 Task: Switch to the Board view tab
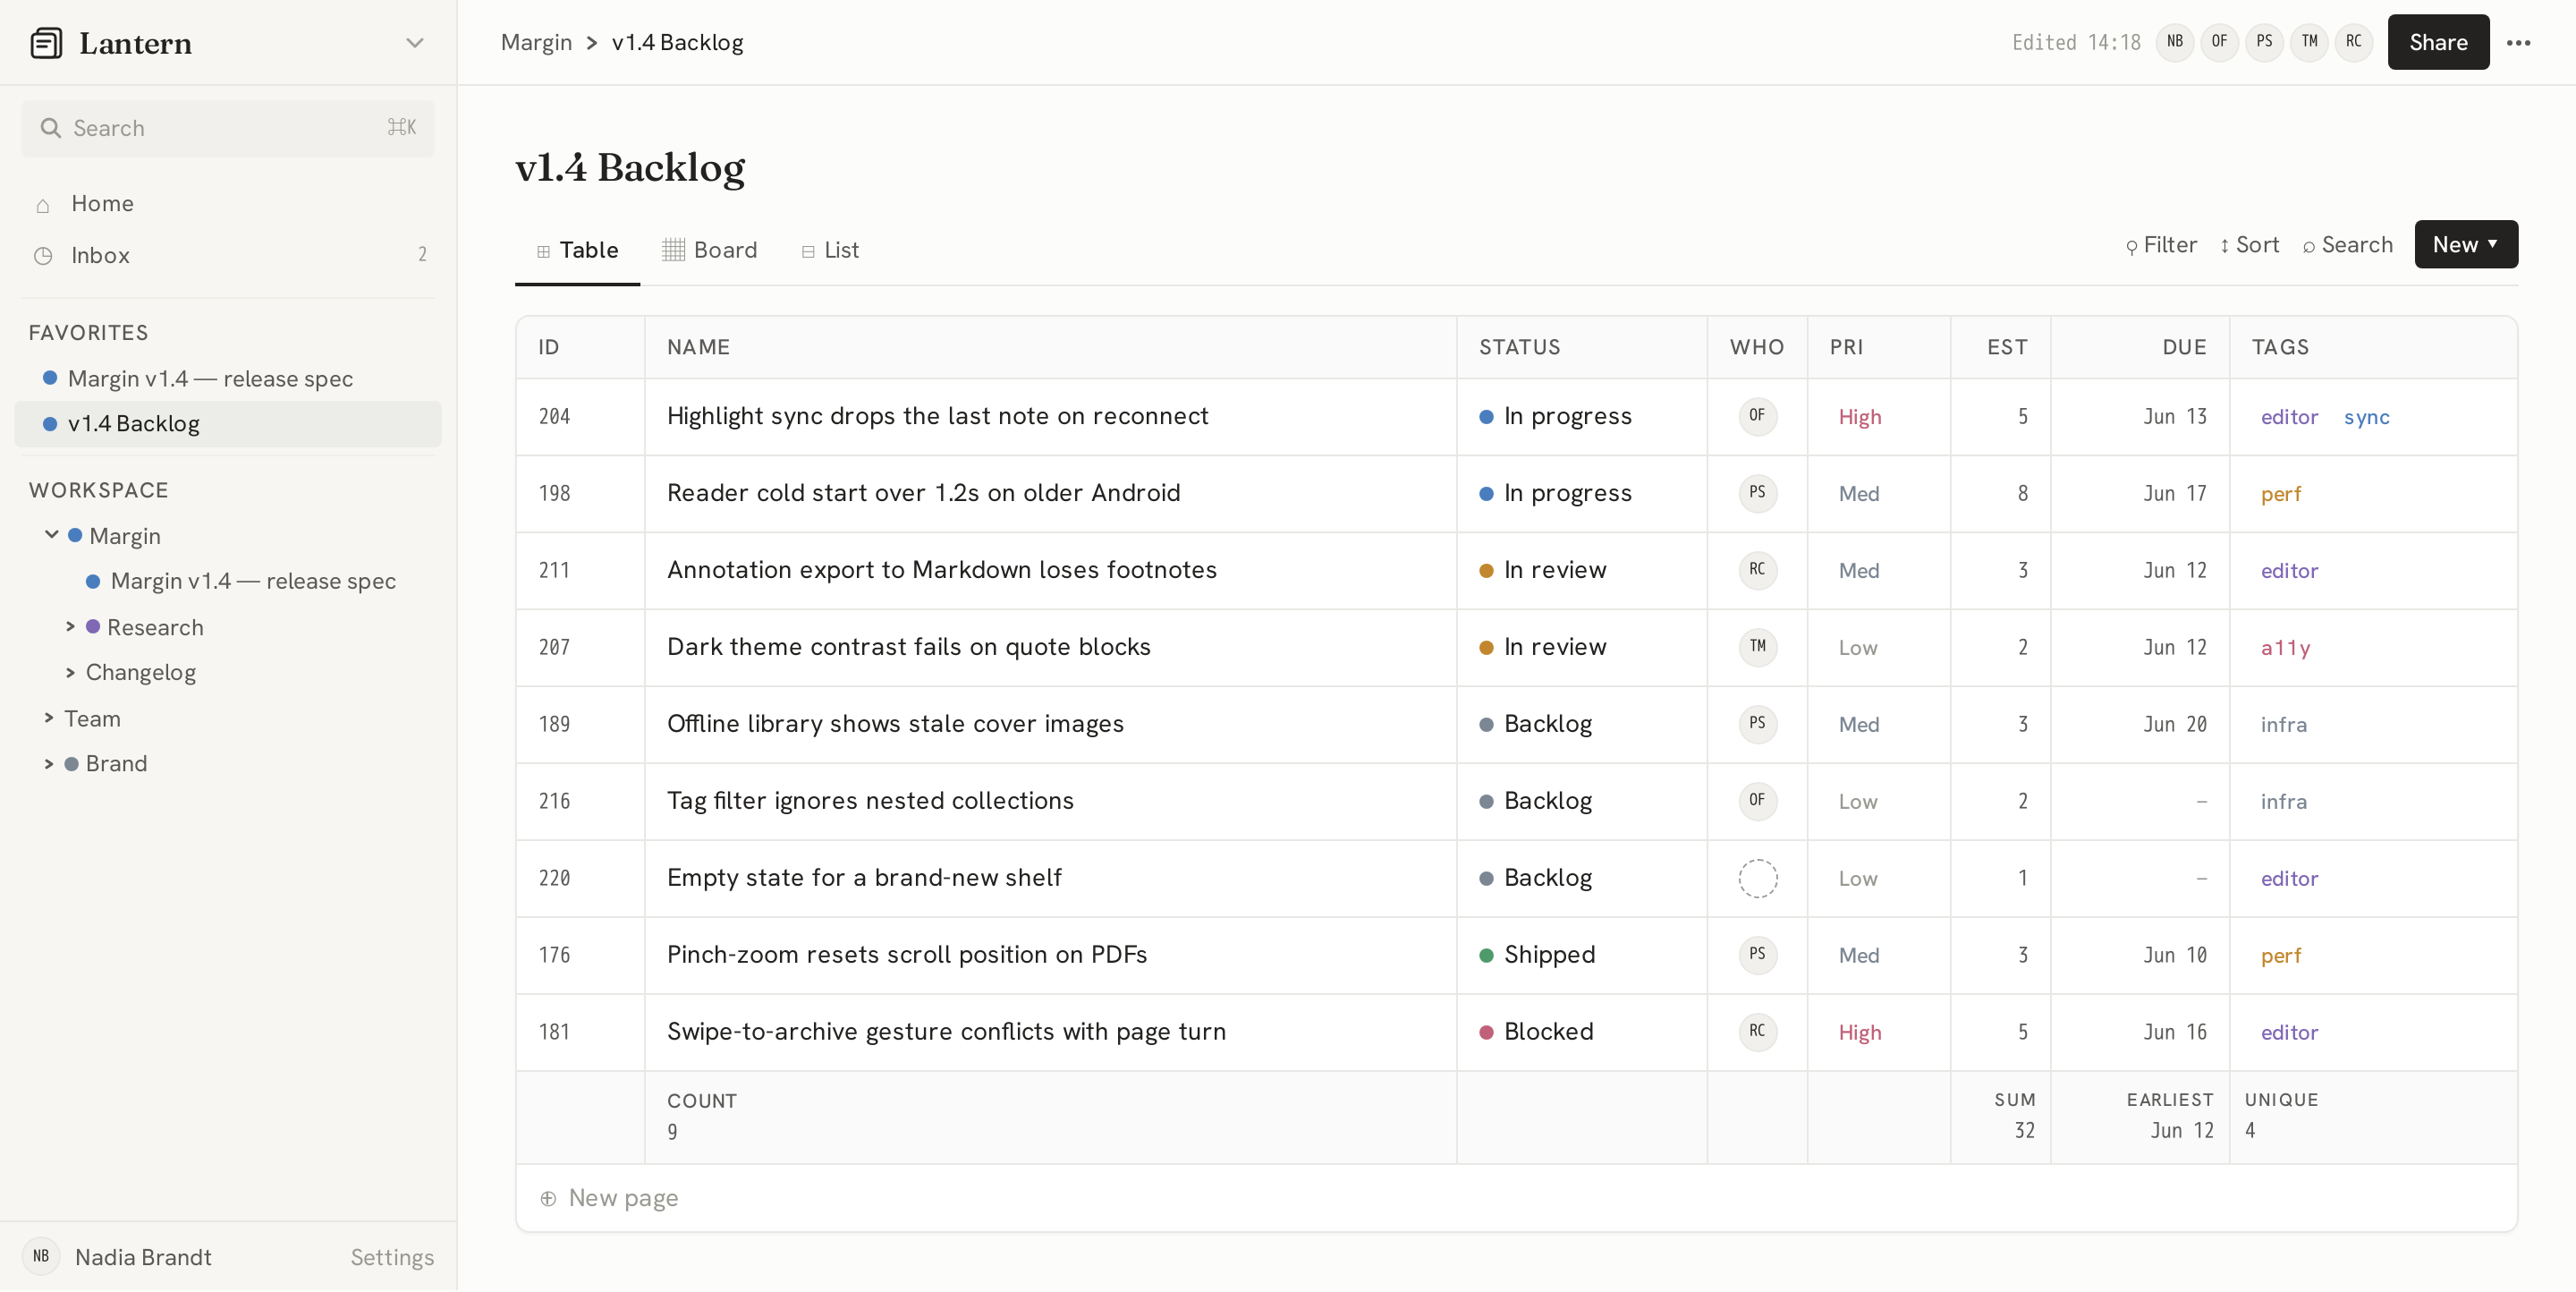[710, 250]
